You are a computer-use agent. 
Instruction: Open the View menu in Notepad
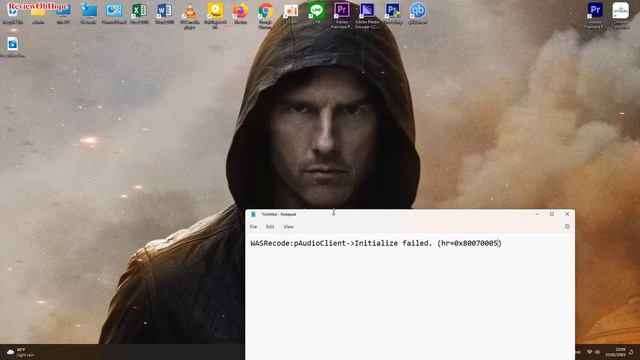pos(288,227)
